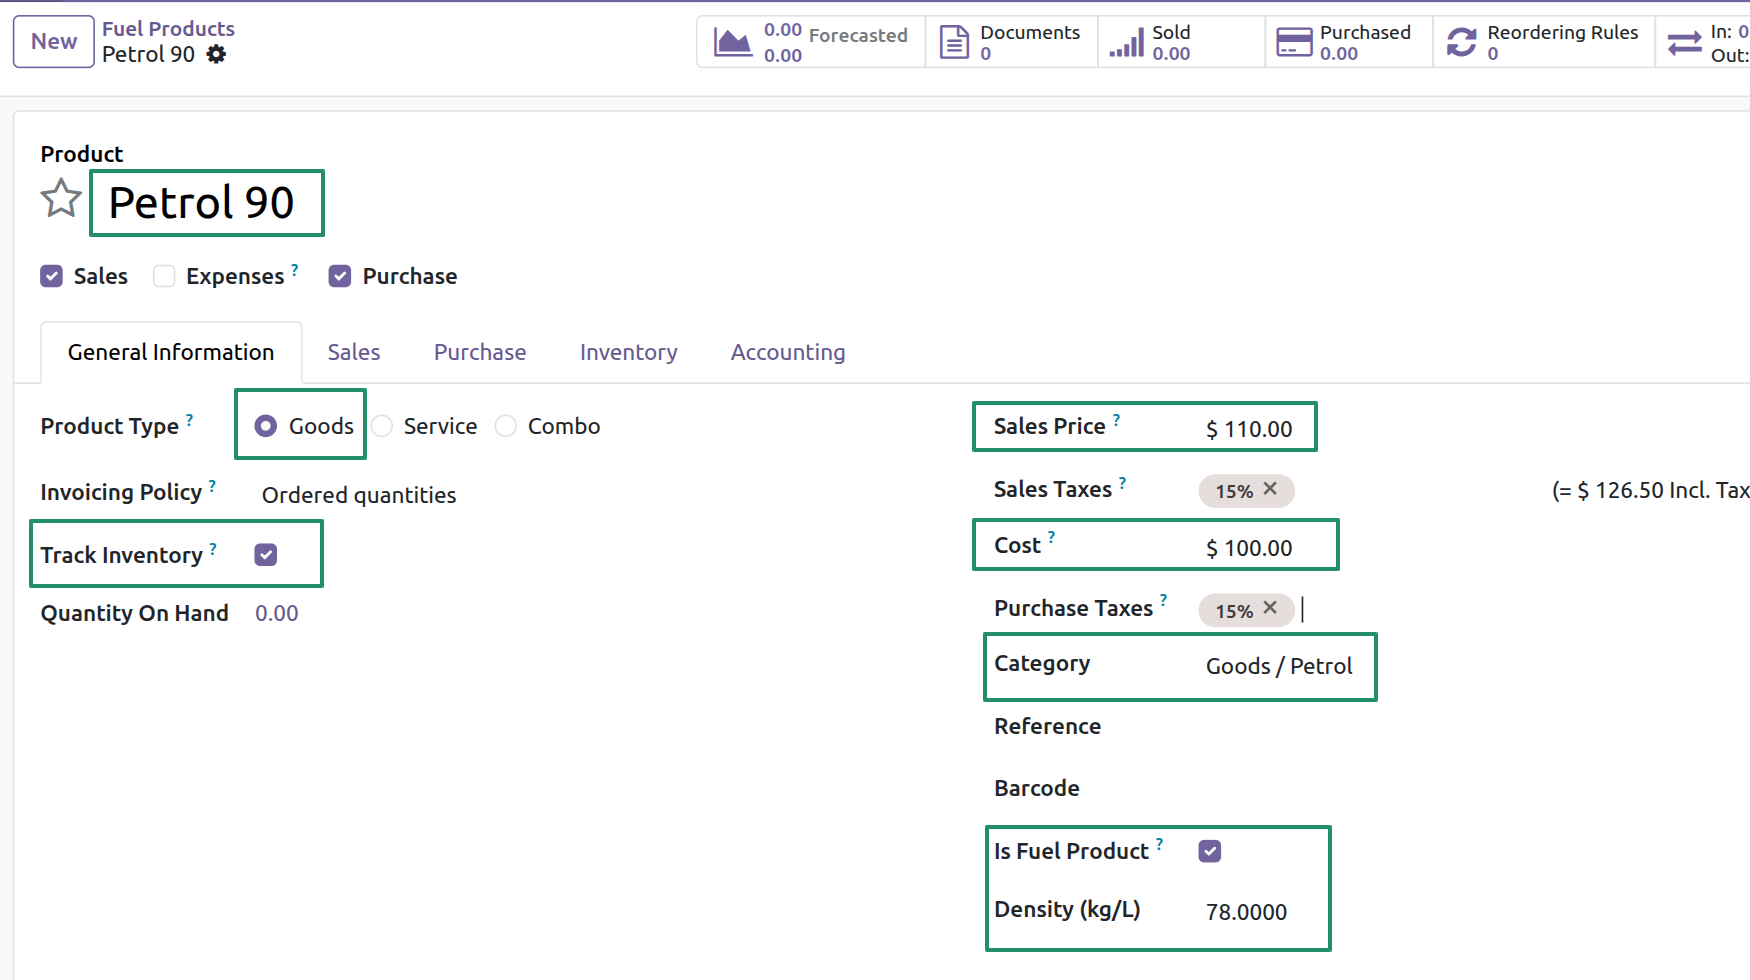
Task: Click the help mark next to Invoicing Policy
Action: click(212, 485)
